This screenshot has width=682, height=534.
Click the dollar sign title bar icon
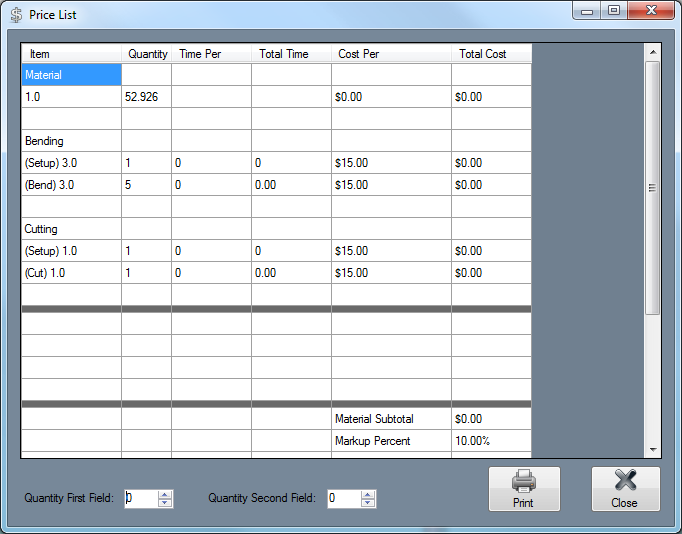(x=16, y=15)
